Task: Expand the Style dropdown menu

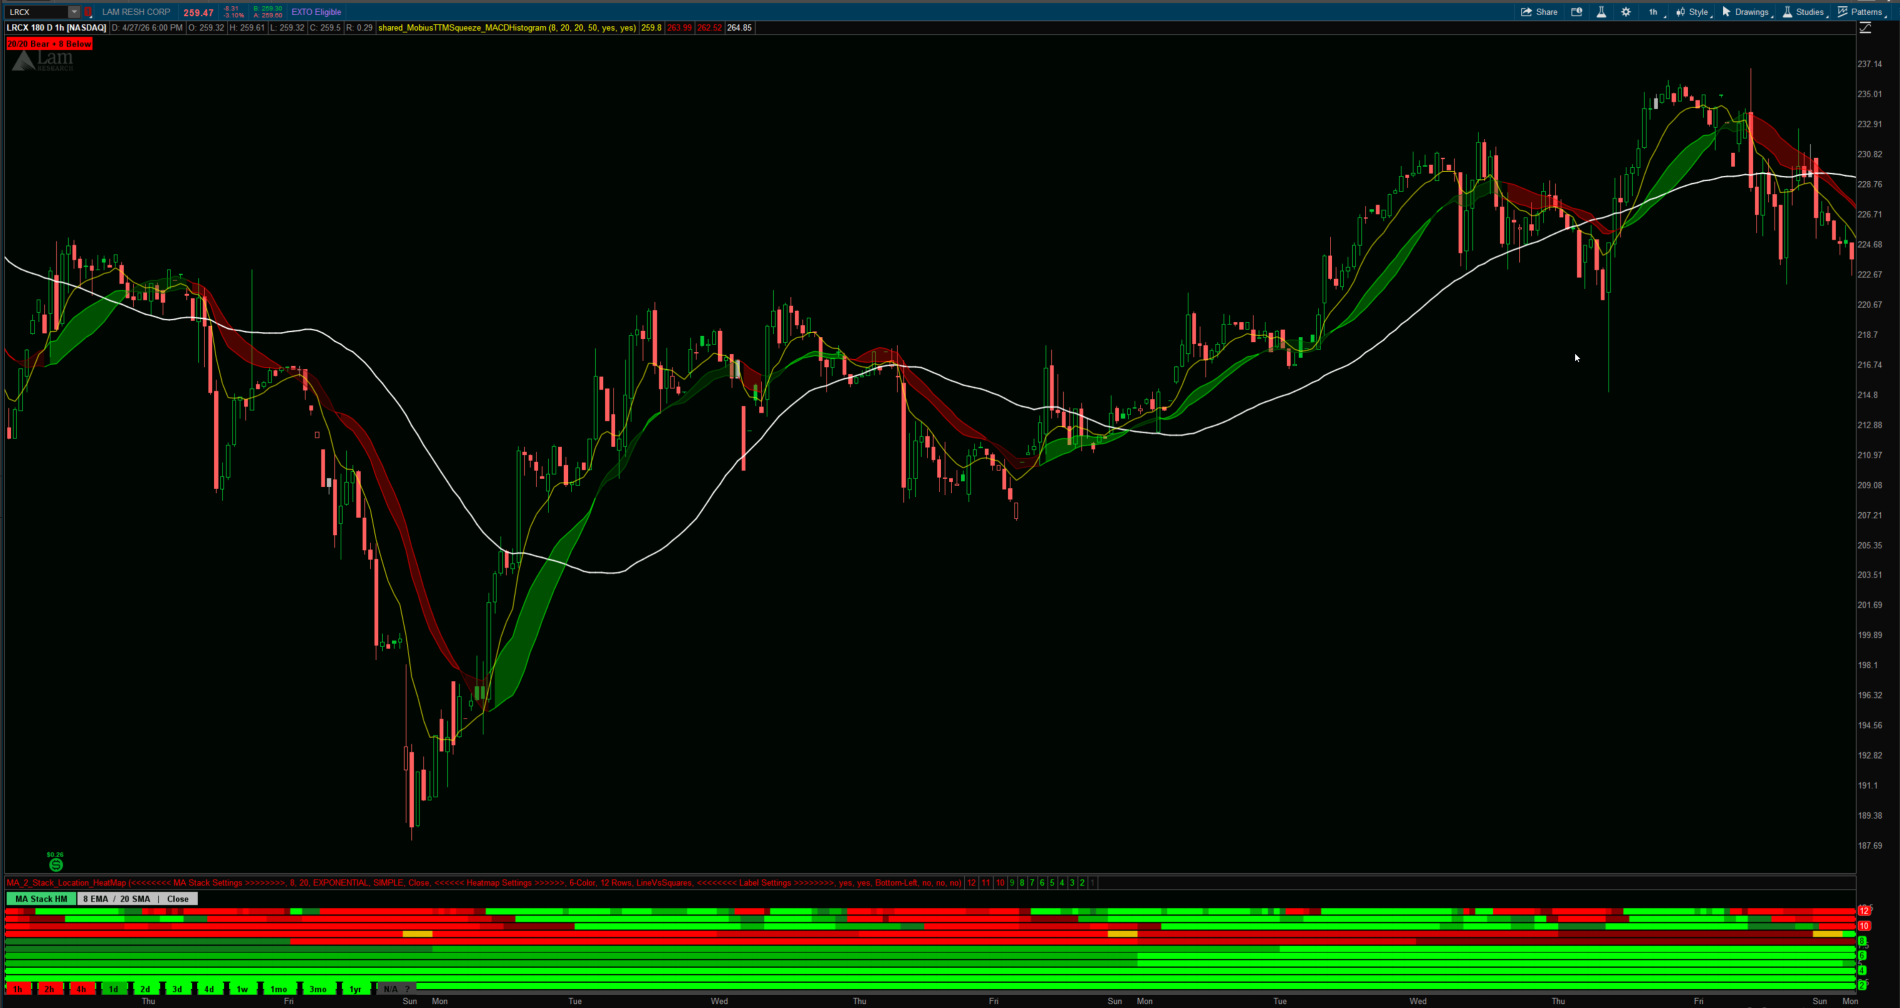Action: coord(1698,11)
